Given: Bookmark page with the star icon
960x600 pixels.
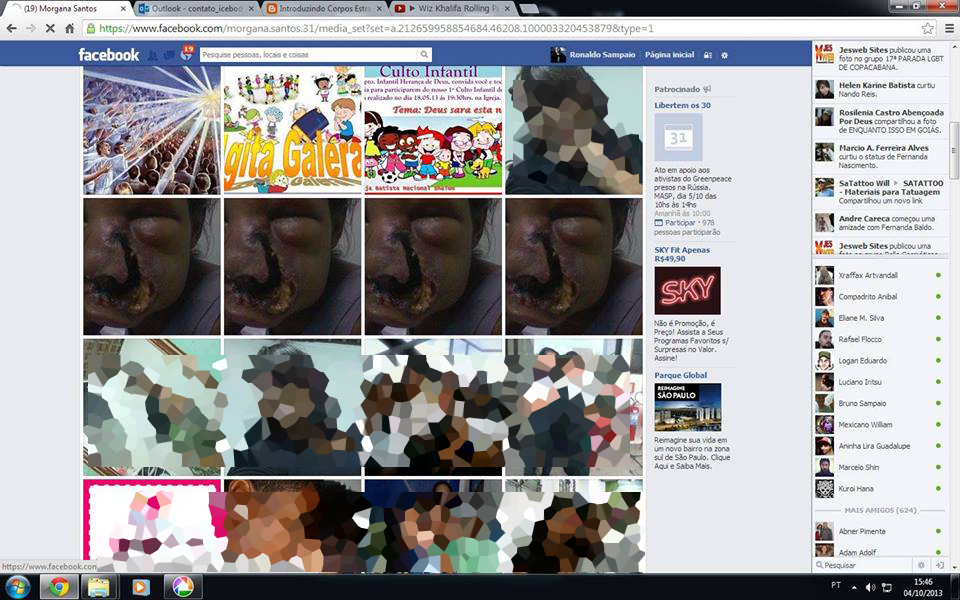Looking at the screenshot, I should pos(927,28).
